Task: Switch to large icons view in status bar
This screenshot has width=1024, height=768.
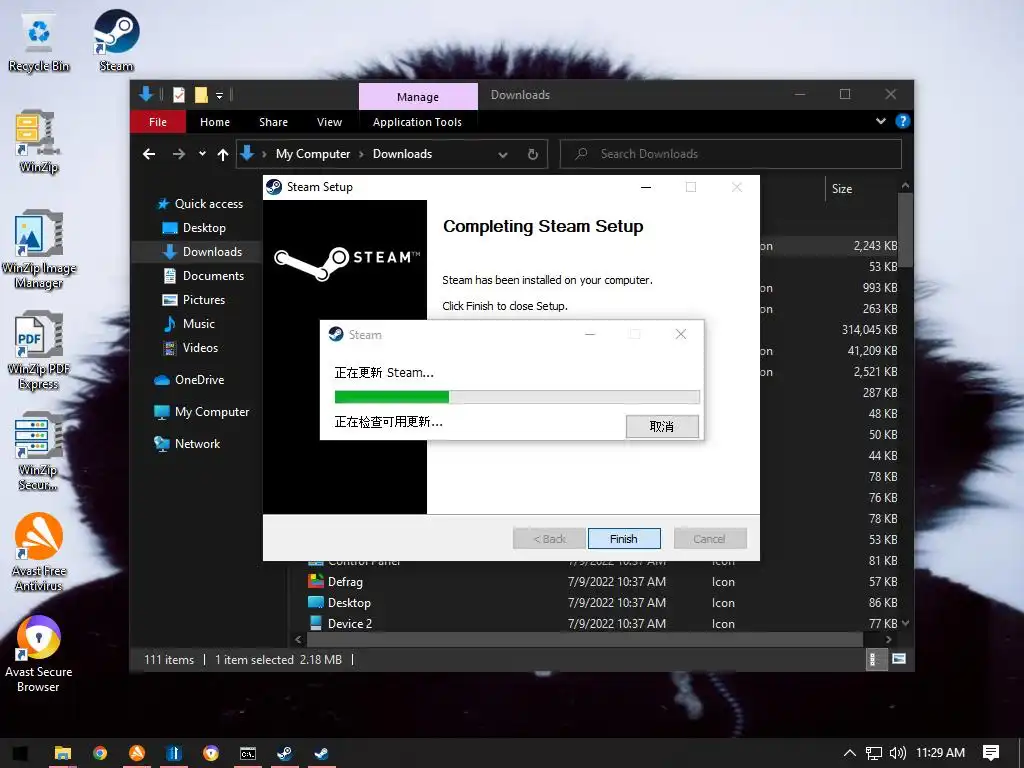Action: point(899,659)
